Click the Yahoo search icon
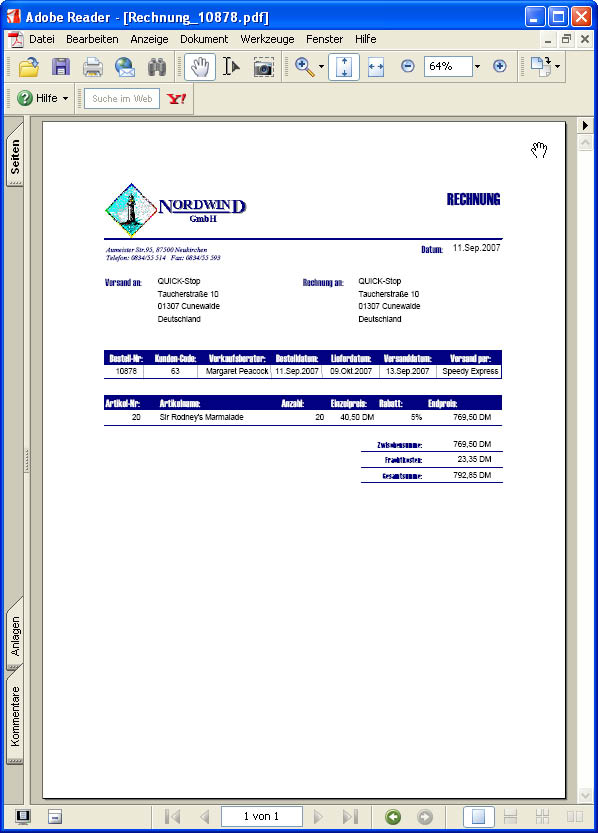 pyautogui.click(x=176, y=98)
